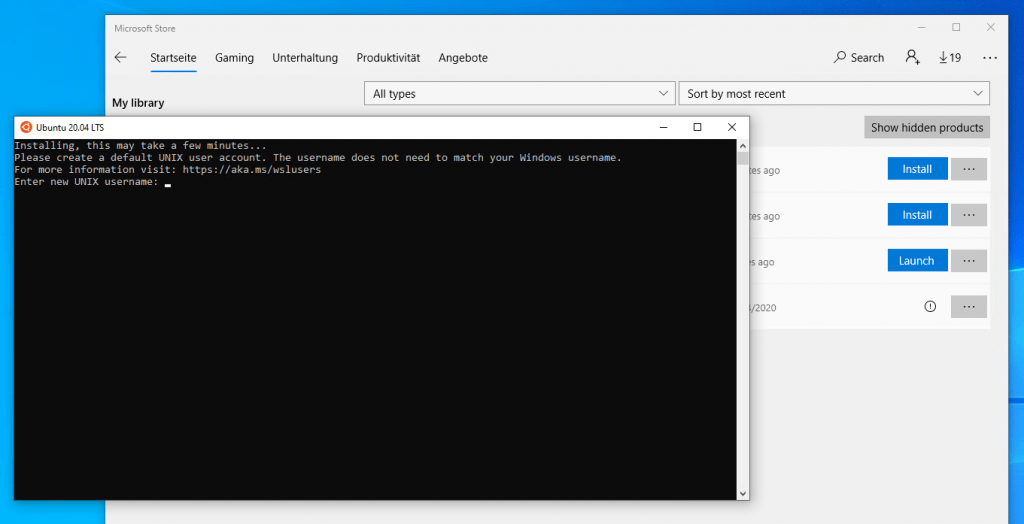Close the Ubuntu 20.04 LTS terminal window
The image size is (1024, 524).
(732, 127)
